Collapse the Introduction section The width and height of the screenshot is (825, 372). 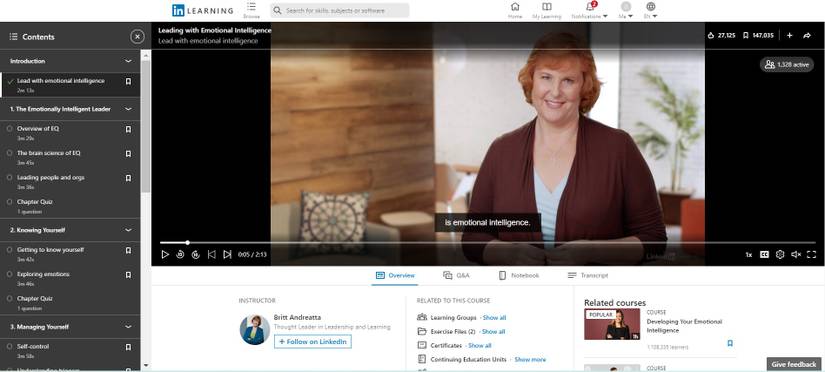click(x=128, y=61)
